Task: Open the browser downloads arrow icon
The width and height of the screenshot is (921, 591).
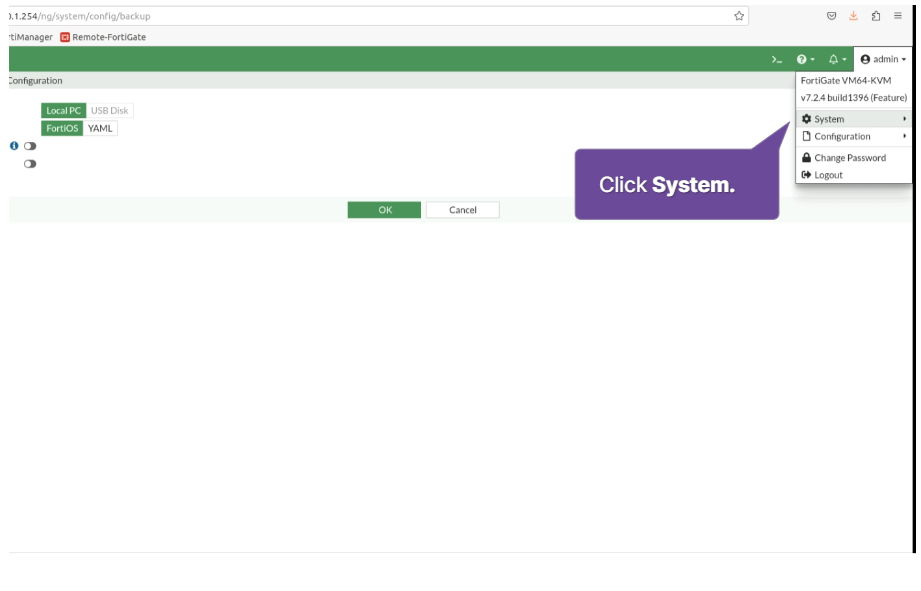Action: tap(853, 16)
